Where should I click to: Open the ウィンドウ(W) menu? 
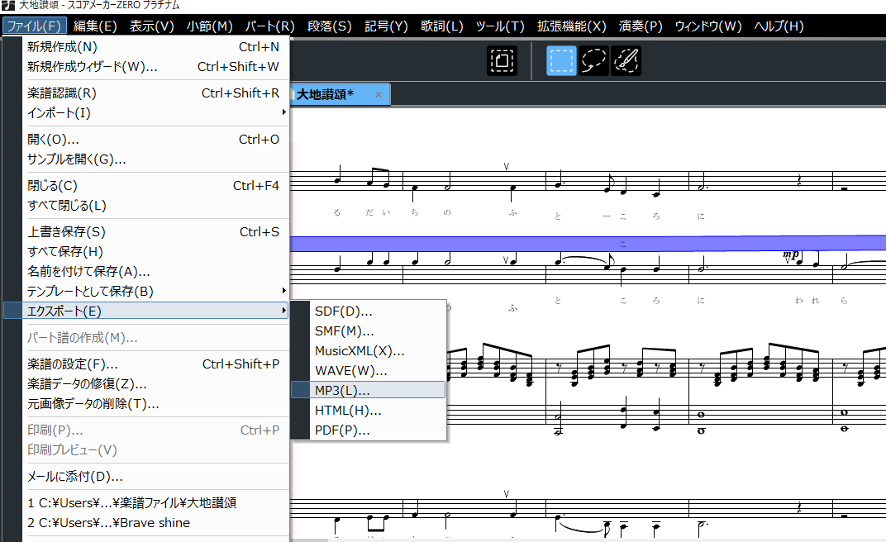tap(708, 26)
